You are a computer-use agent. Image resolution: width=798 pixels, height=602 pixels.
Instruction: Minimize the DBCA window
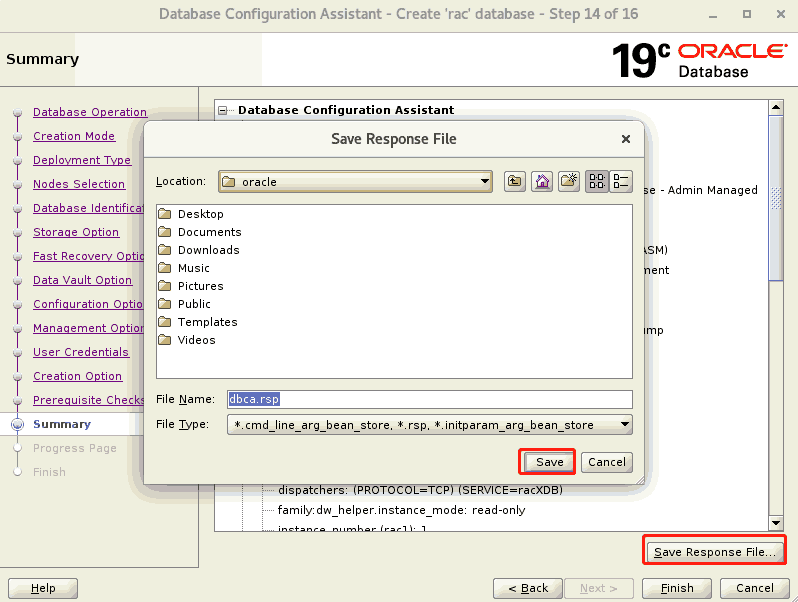click(x=713, y=15)
